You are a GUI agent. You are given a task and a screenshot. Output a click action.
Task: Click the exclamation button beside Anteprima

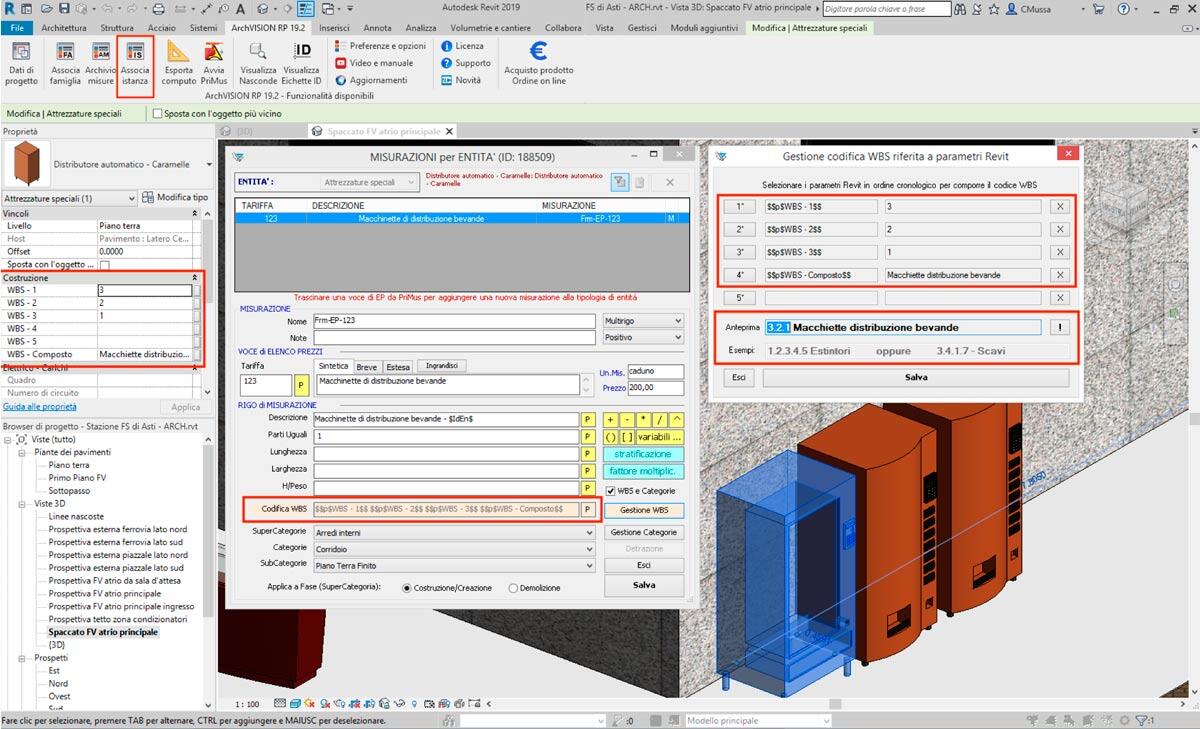coord(1059,327)
